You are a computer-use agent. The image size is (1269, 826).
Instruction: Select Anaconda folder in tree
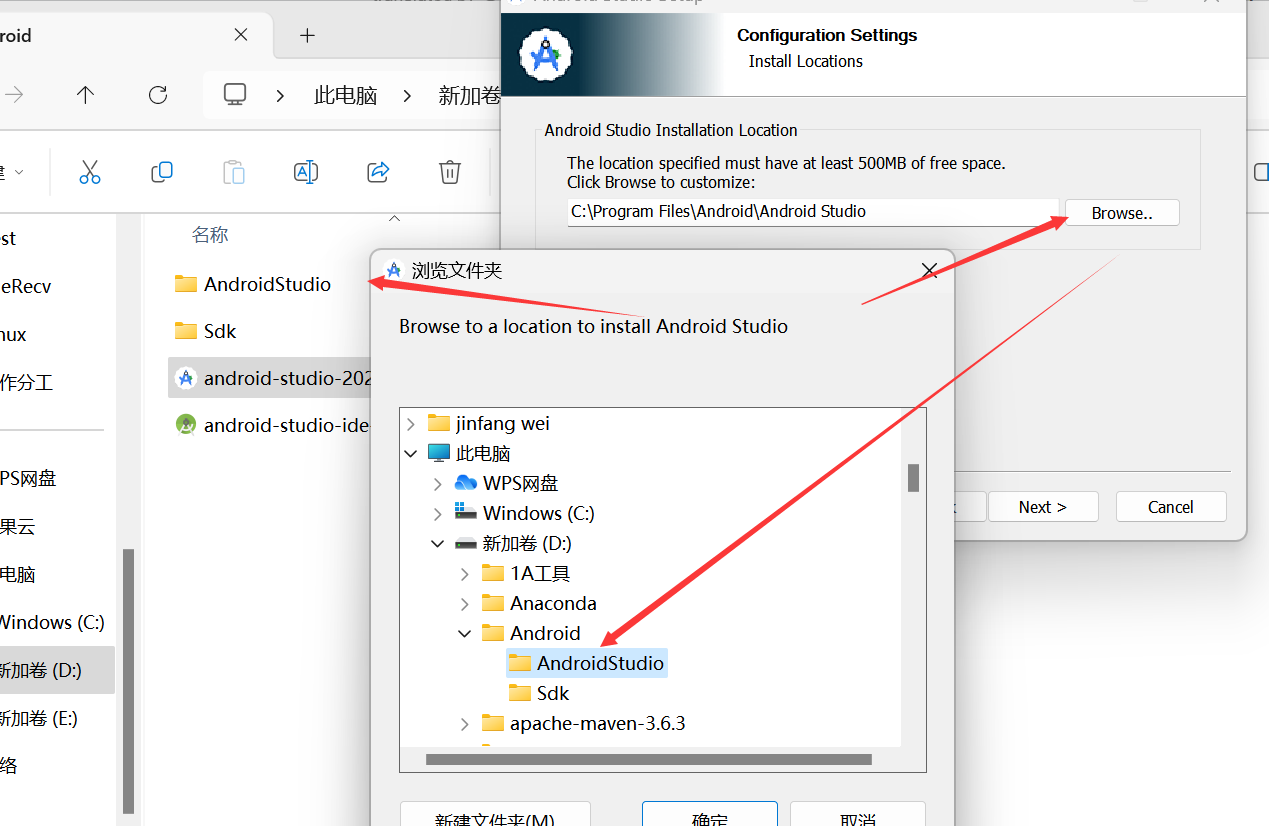(x=539, y=603)
